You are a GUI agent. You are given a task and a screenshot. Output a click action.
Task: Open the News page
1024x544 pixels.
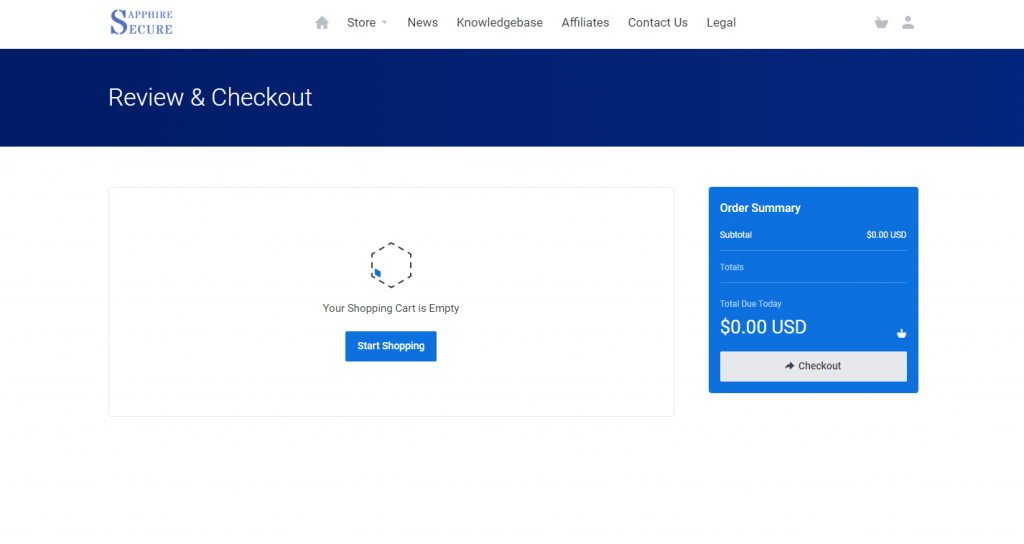click(423, 23)
